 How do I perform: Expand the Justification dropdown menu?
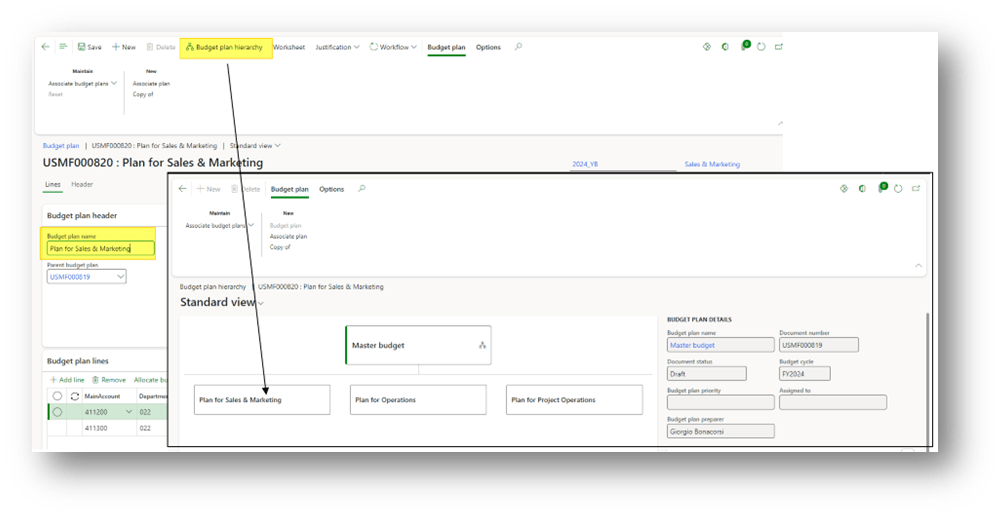point(337,47)
